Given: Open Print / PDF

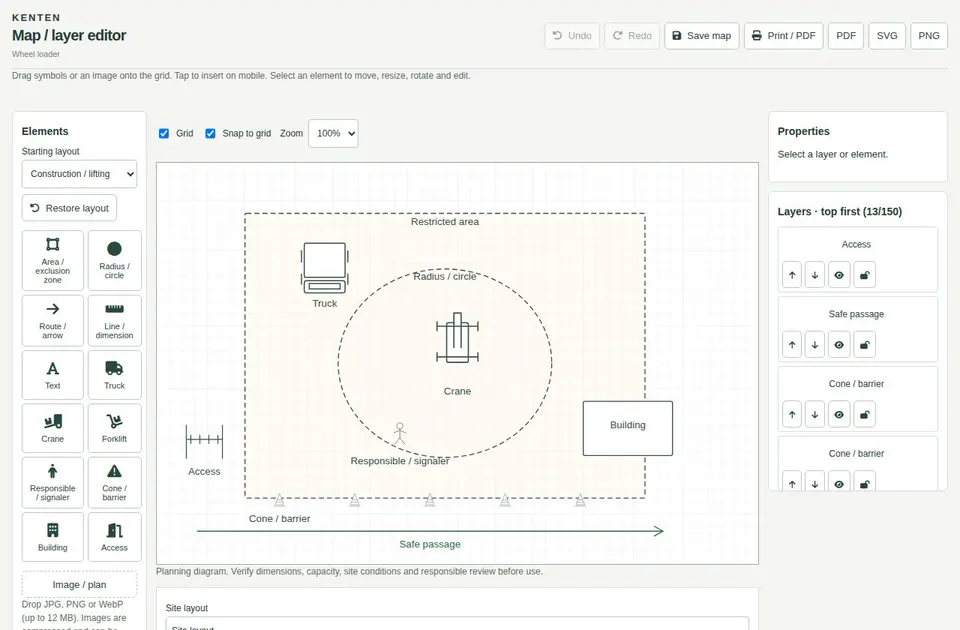Looking at the screenshot, I should click(x=784, y=36).
